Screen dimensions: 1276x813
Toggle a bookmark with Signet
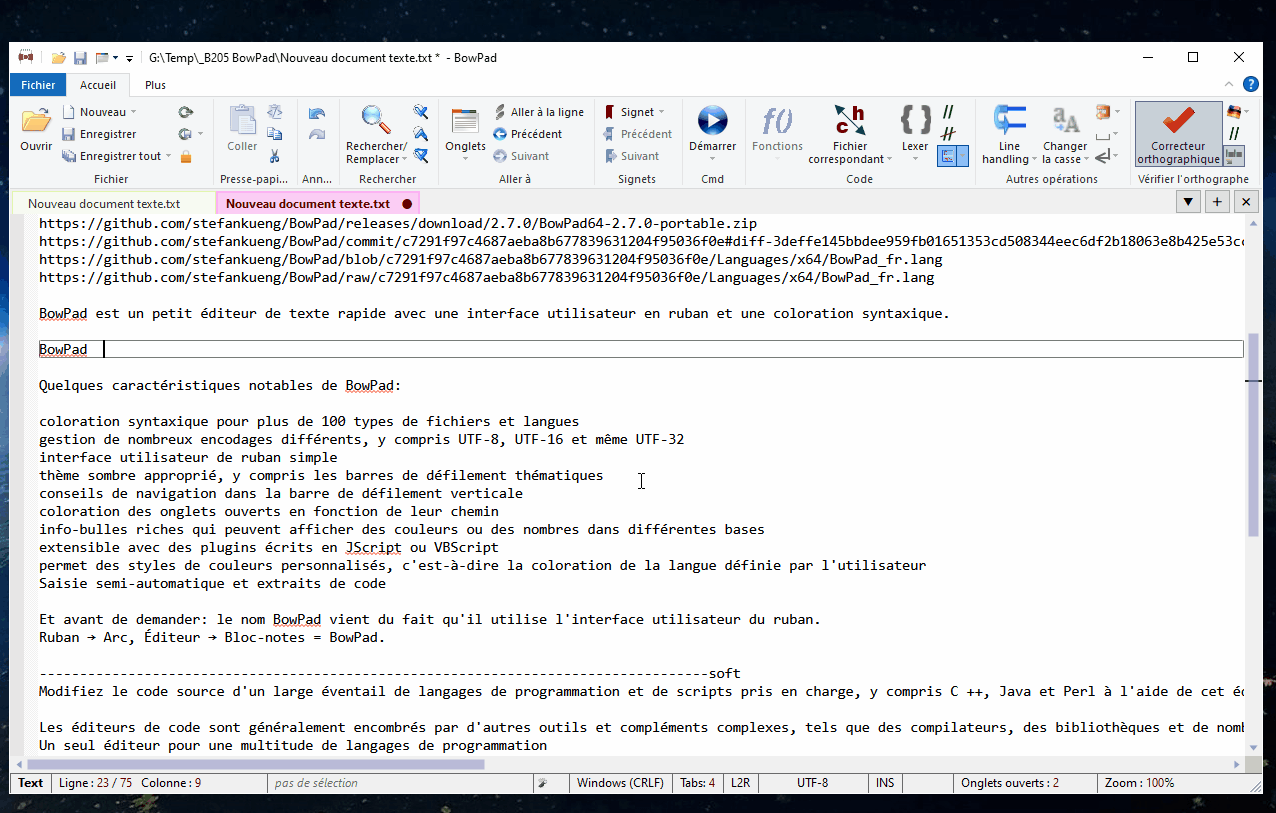pyautogui.click(x=629, y=112)
